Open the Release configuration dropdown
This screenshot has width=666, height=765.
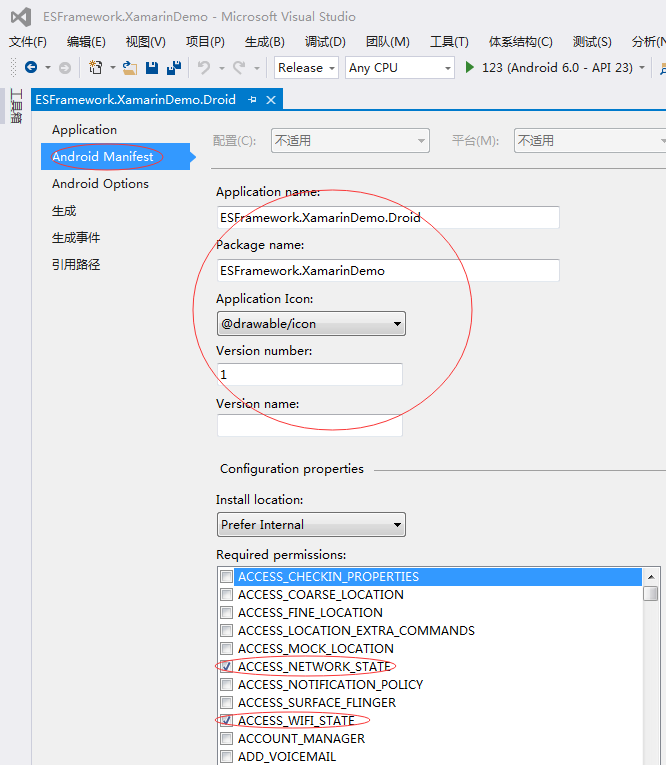coord(306,68)
